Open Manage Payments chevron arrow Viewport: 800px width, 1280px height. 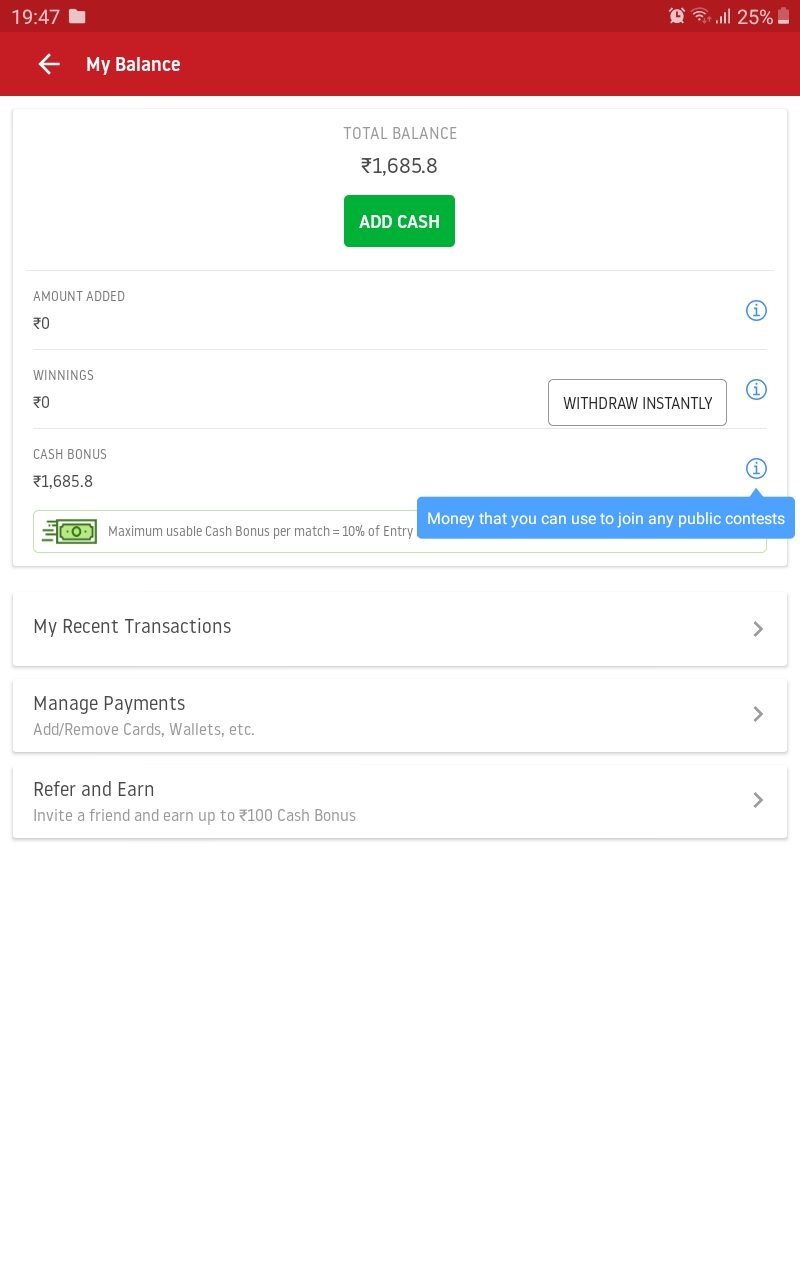coord(758,714)
